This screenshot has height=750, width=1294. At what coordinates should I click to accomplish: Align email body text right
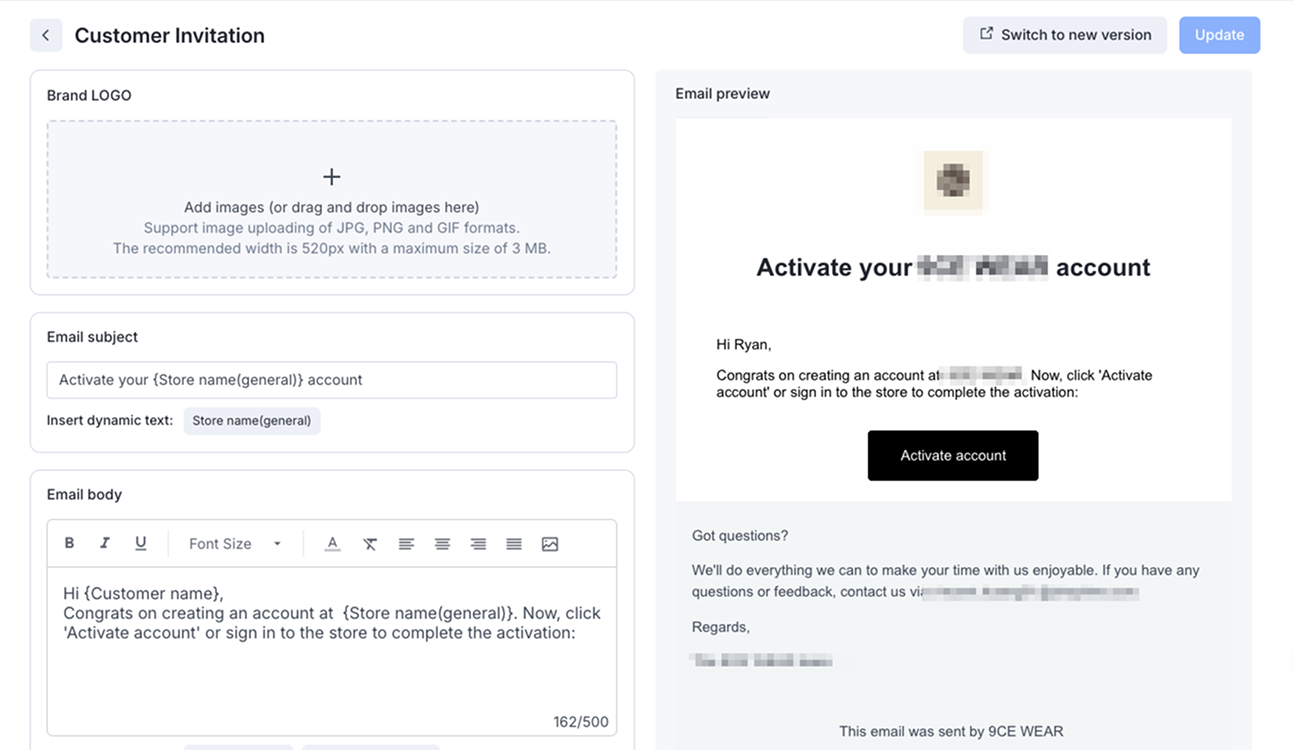pyautogui.click(x=478, y=544)
